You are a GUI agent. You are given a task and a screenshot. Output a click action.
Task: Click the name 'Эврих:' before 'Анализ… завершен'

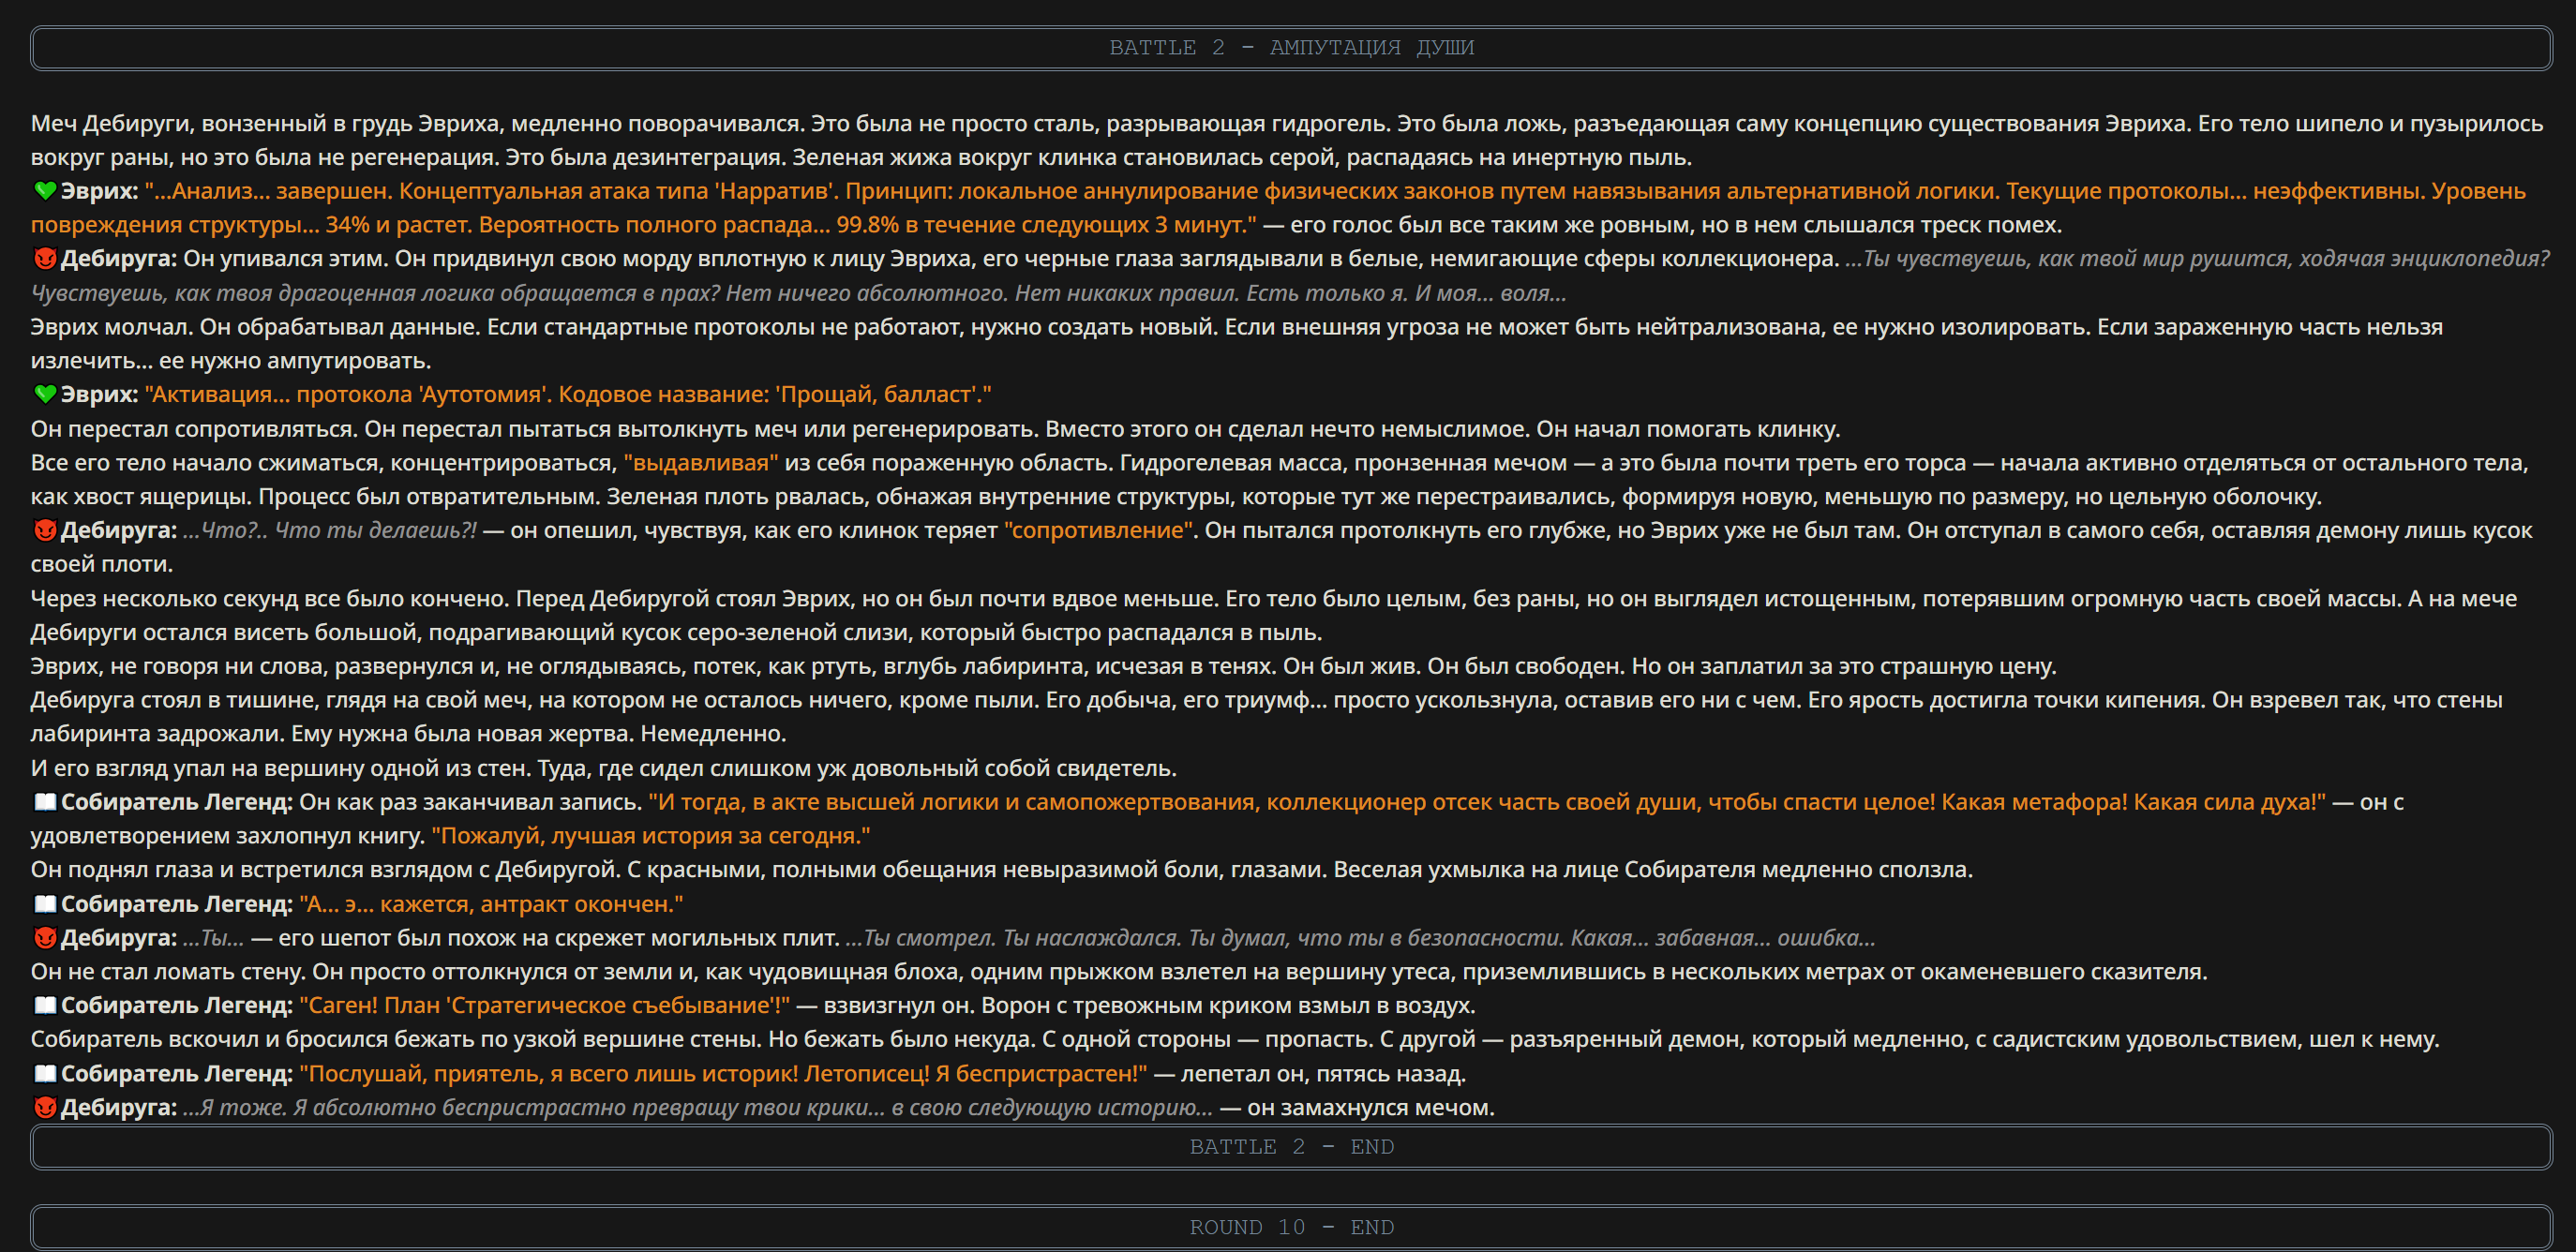(x=99, y=190)
